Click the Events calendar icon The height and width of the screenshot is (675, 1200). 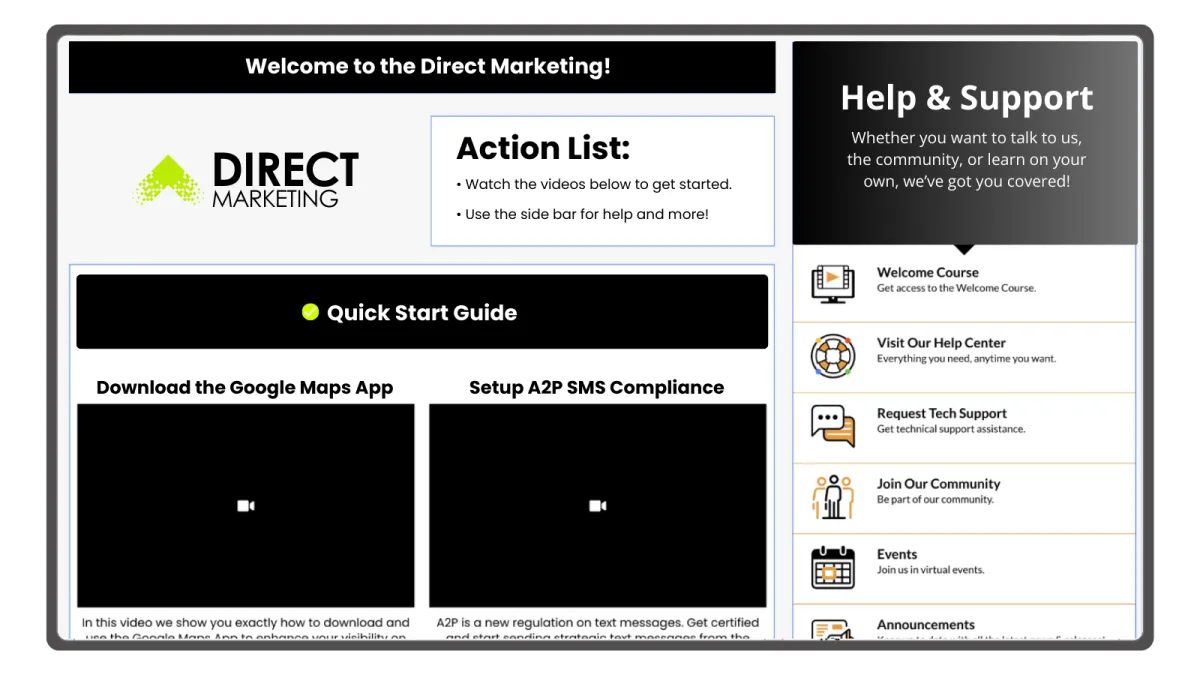click(832, 567)
